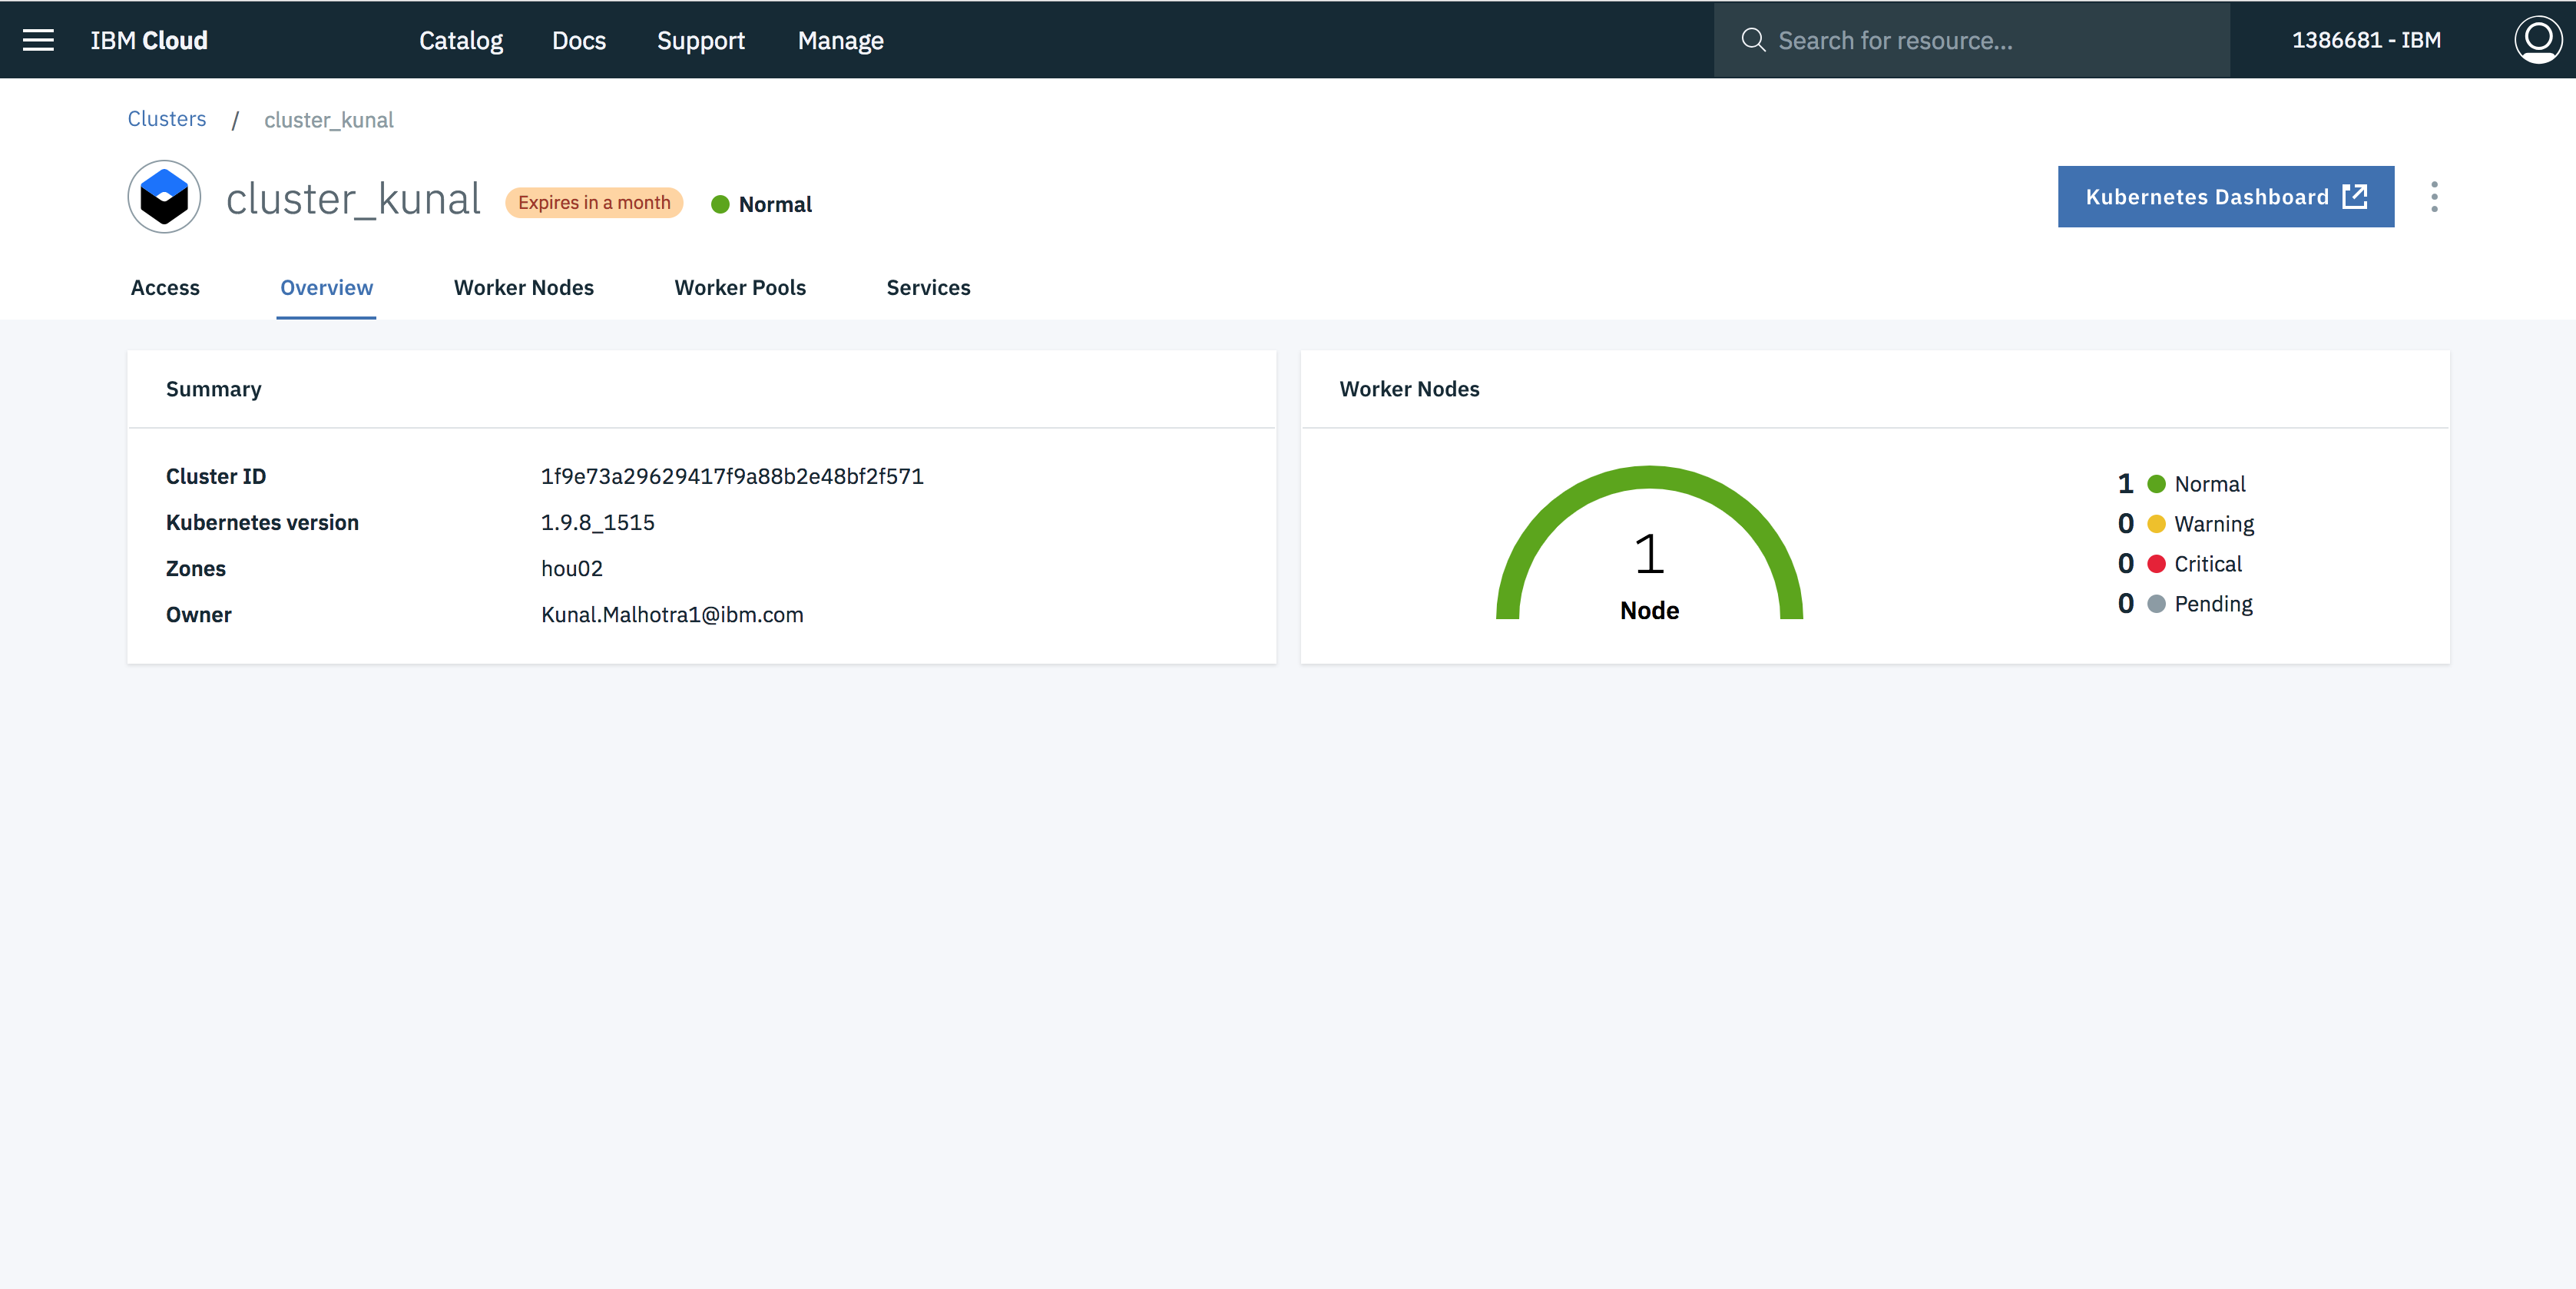This screenshot has height=1289, width=2576.
Task: Click the search magnifier icon
Action: click(x=1752, y=40)
